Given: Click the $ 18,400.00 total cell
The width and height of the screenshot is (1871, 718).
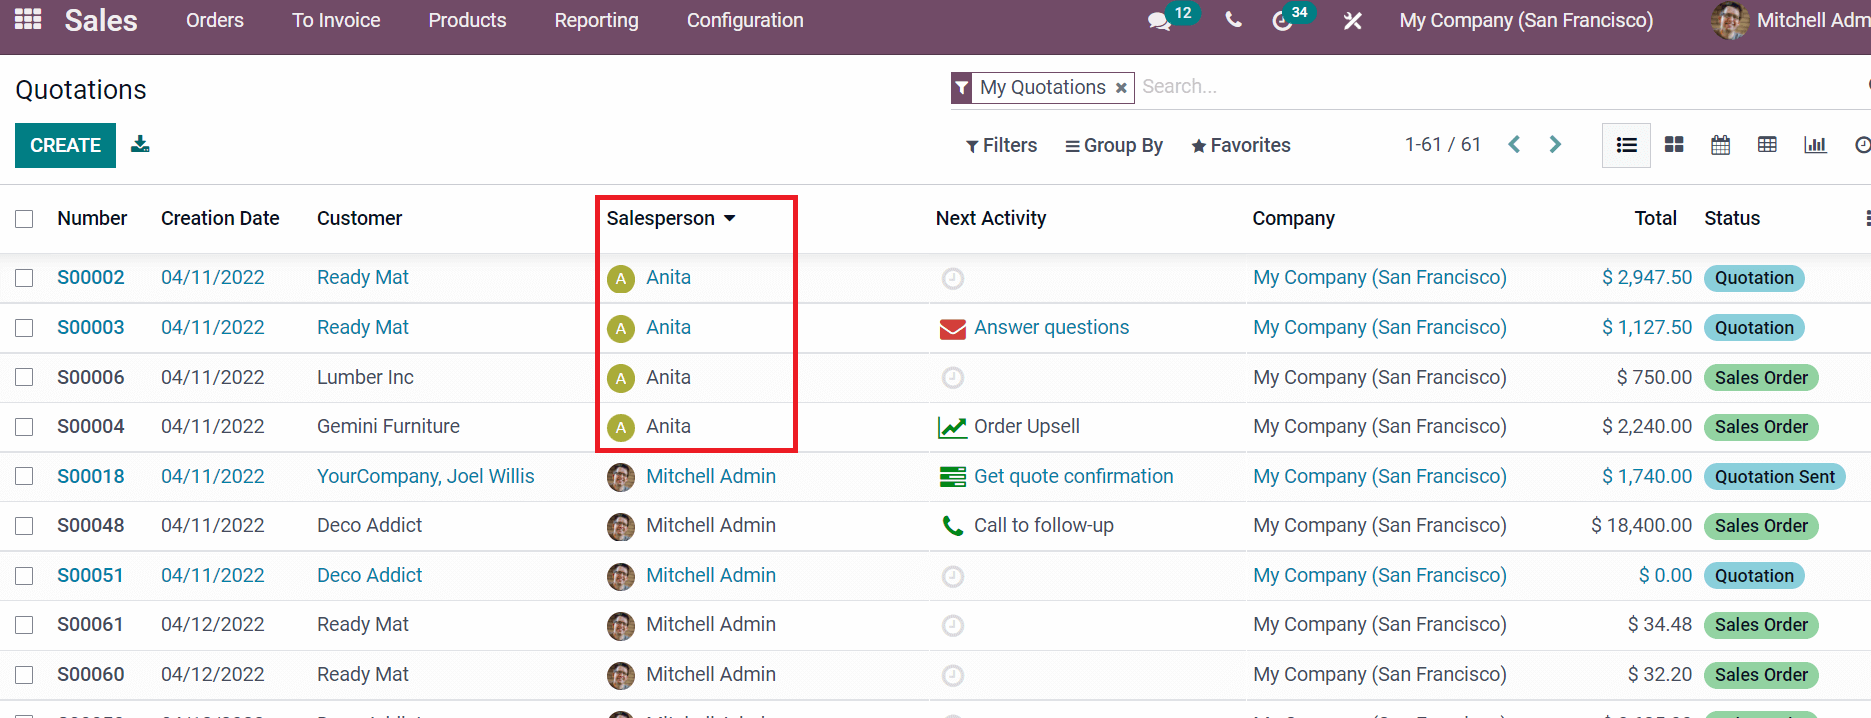Looking at the screenshot, I should point(1641,525).
